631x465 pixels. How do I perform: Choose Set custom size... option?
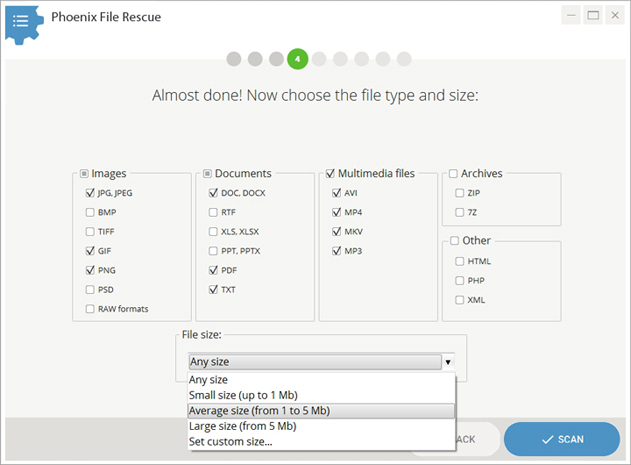tap(322, 442)
